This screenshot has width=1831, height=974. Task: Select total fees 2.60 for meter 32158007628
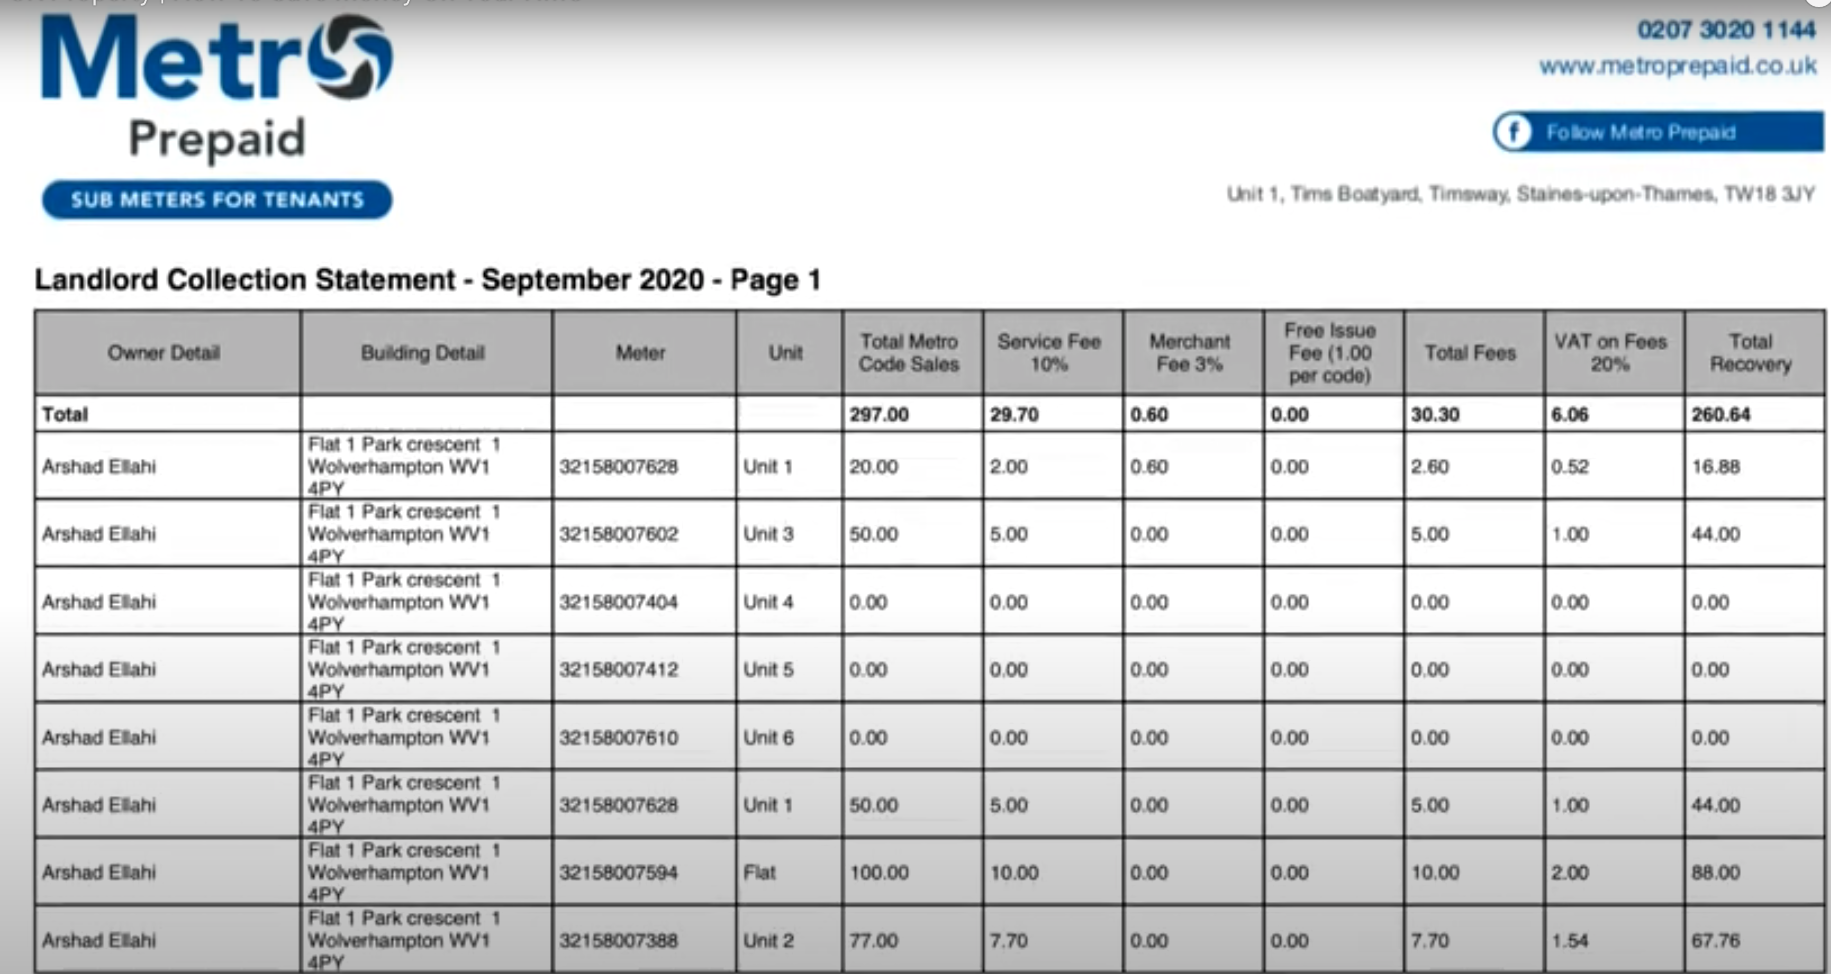(1430, 466)
